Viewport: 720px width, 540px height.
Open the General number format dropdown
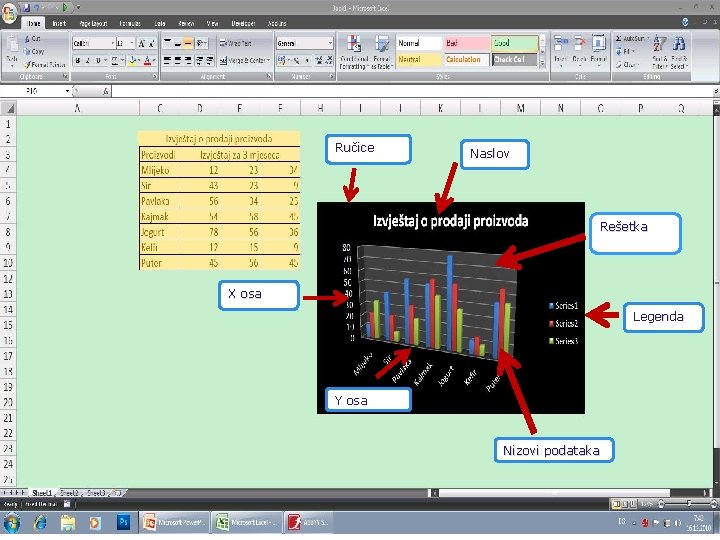(x=330, y=43)
